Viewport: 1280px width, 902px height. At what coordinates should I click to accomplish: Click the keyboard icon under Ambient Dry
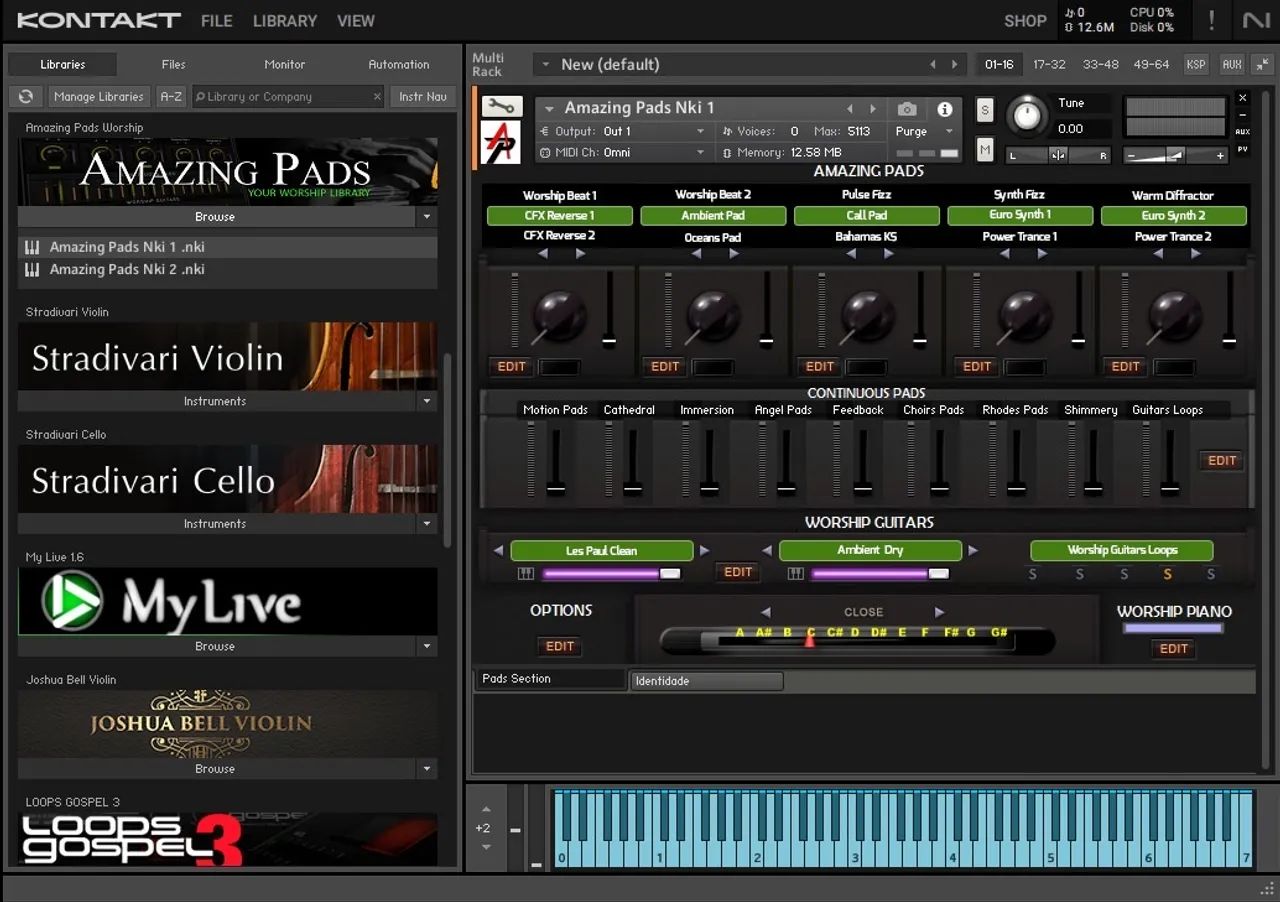pyautogui.click(x=795, y=574)
